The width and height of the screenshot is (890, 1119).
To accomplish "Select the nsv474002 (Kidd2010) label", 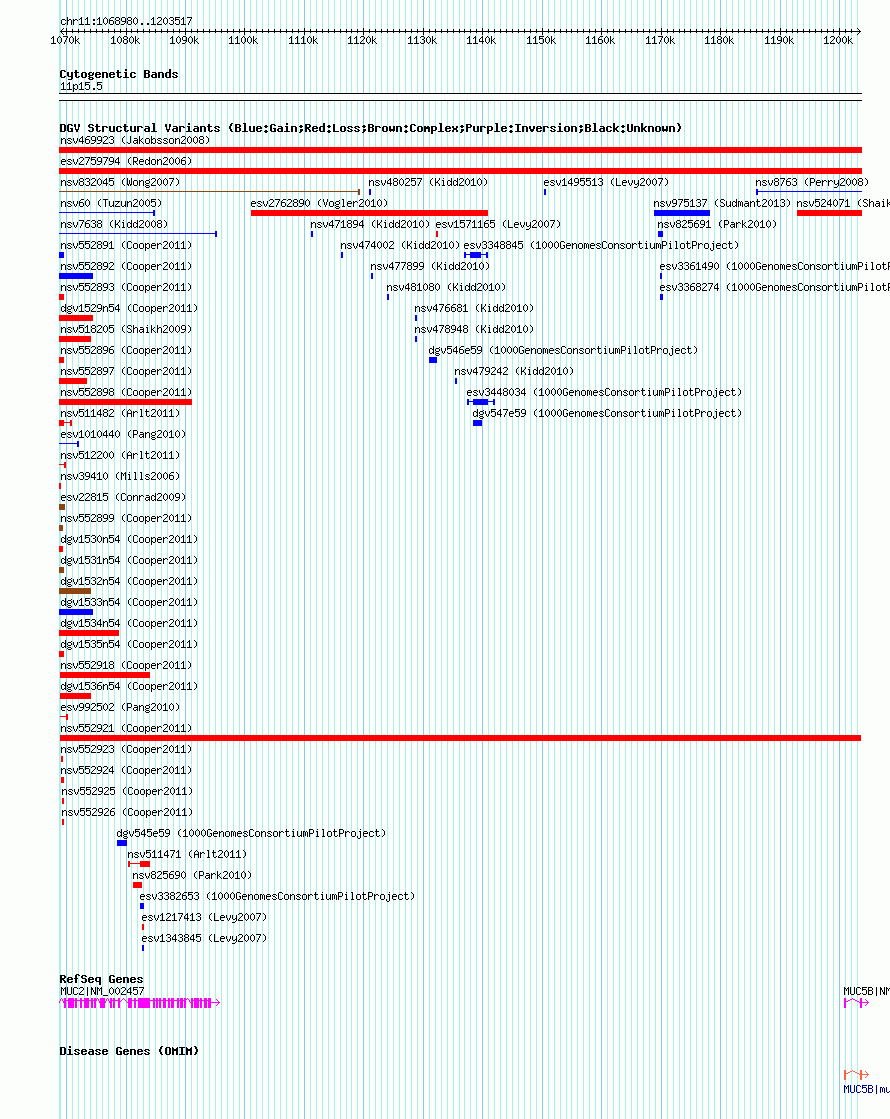I will point(400,245).
